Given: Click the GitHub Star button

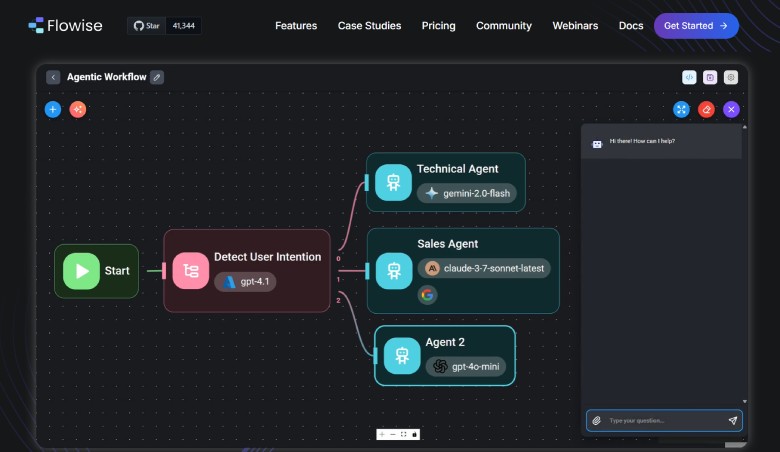Looking at the screenshot, I should click(146, 26).
